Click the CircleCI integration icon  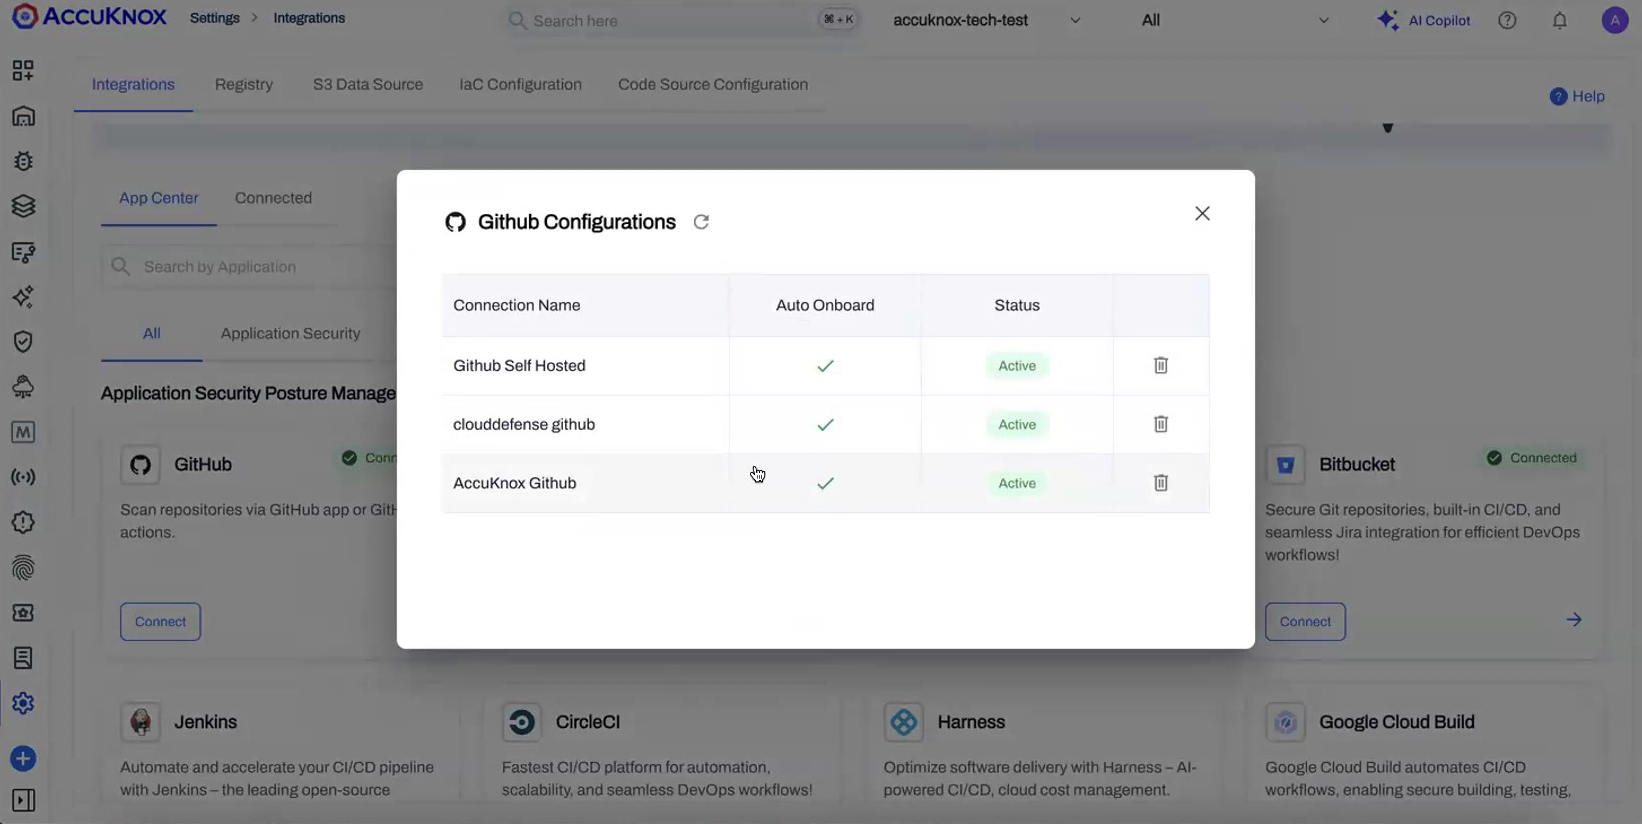pos(522,722)
